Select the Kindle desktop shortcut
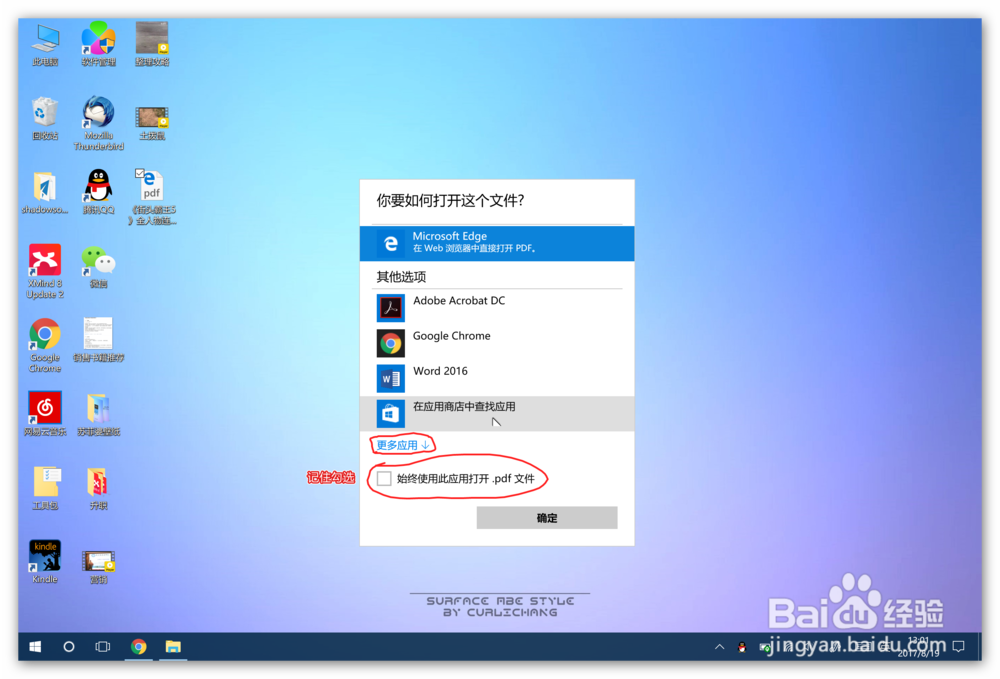Screen dimensions: 1000x679 [x=45, y=562]
